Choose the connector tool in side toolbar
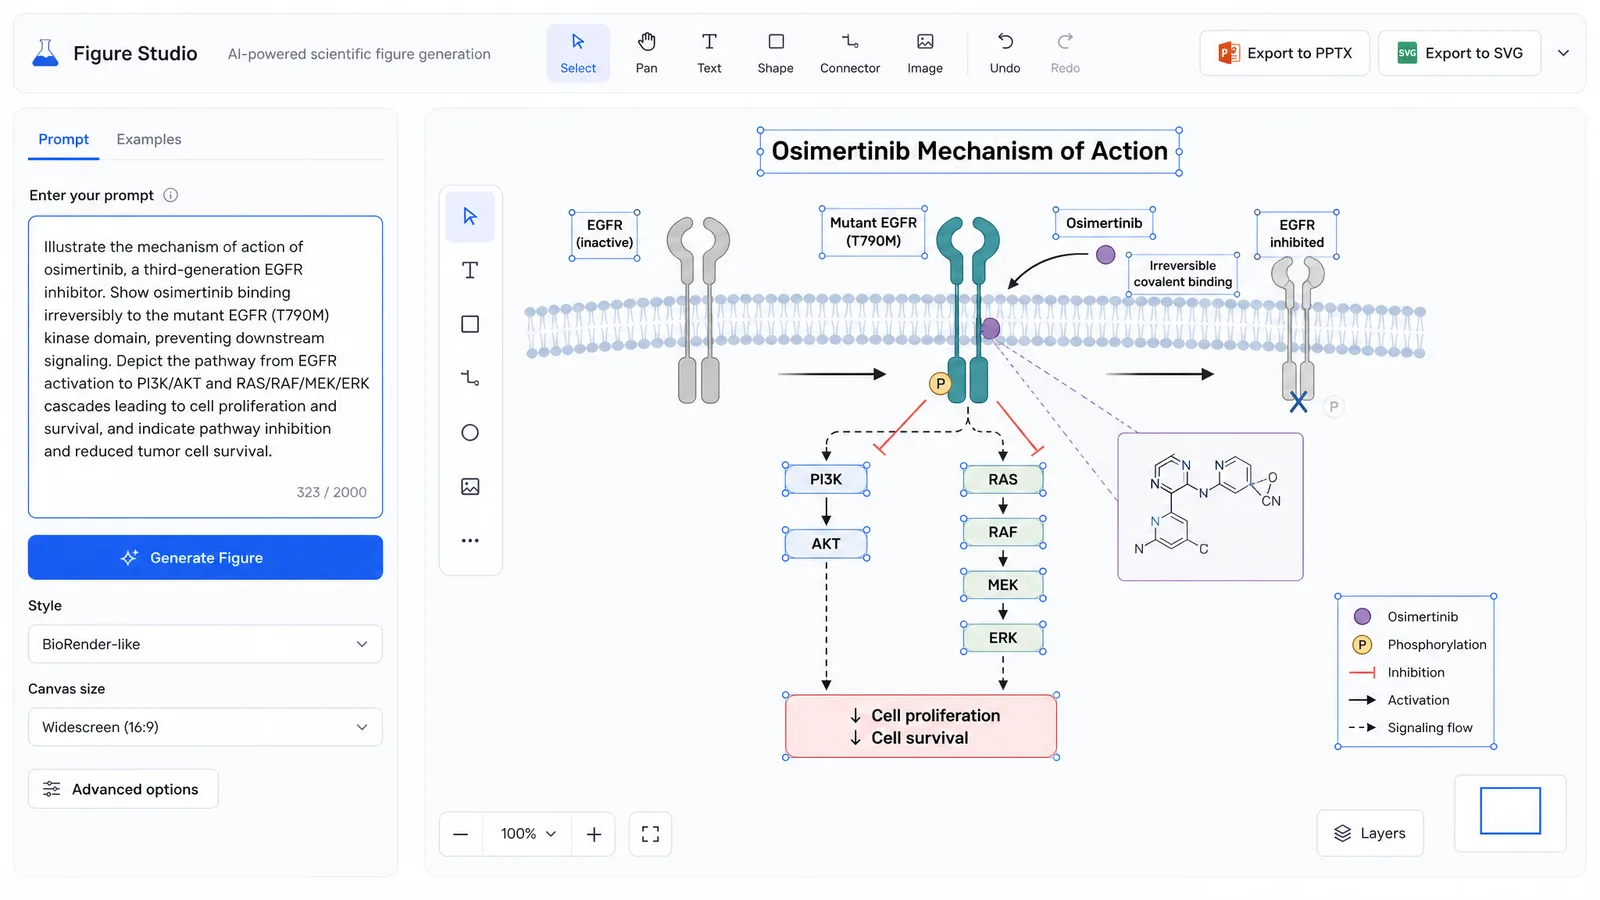 (470, 378)
